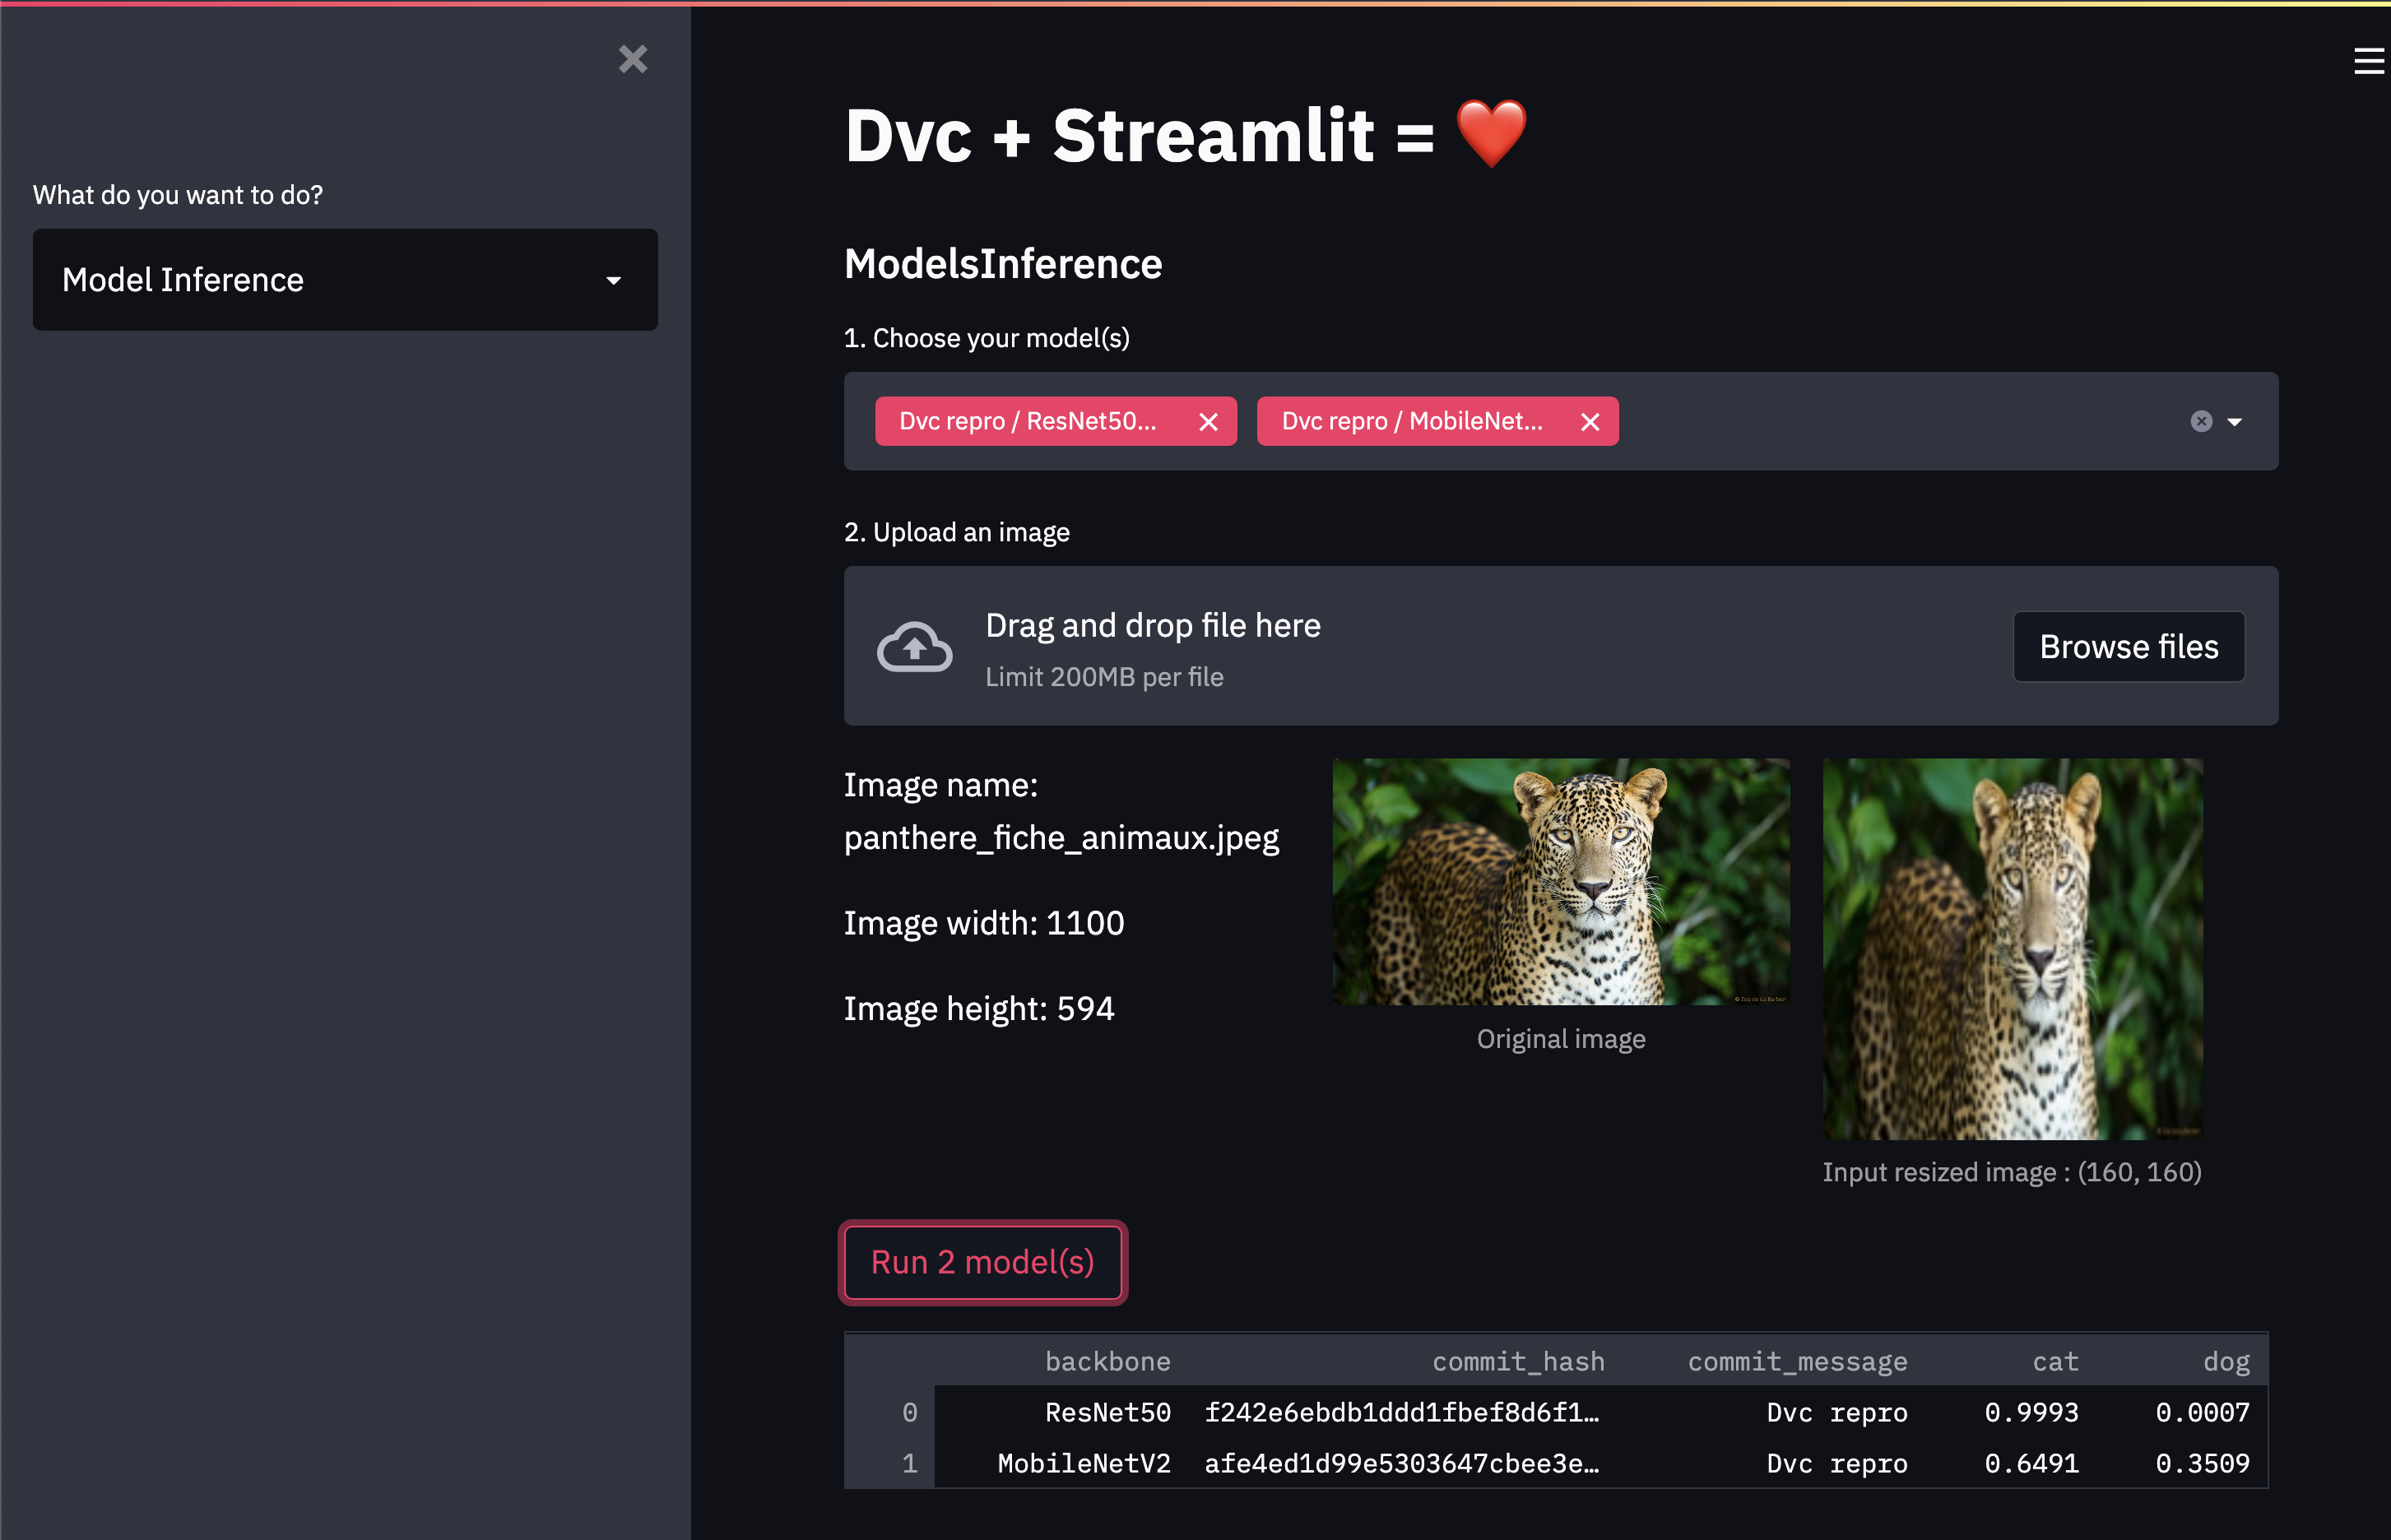Click the upload cloud icon
Image resolution: width=2391 pixels, height=1540 pixels.
(913, 645)
